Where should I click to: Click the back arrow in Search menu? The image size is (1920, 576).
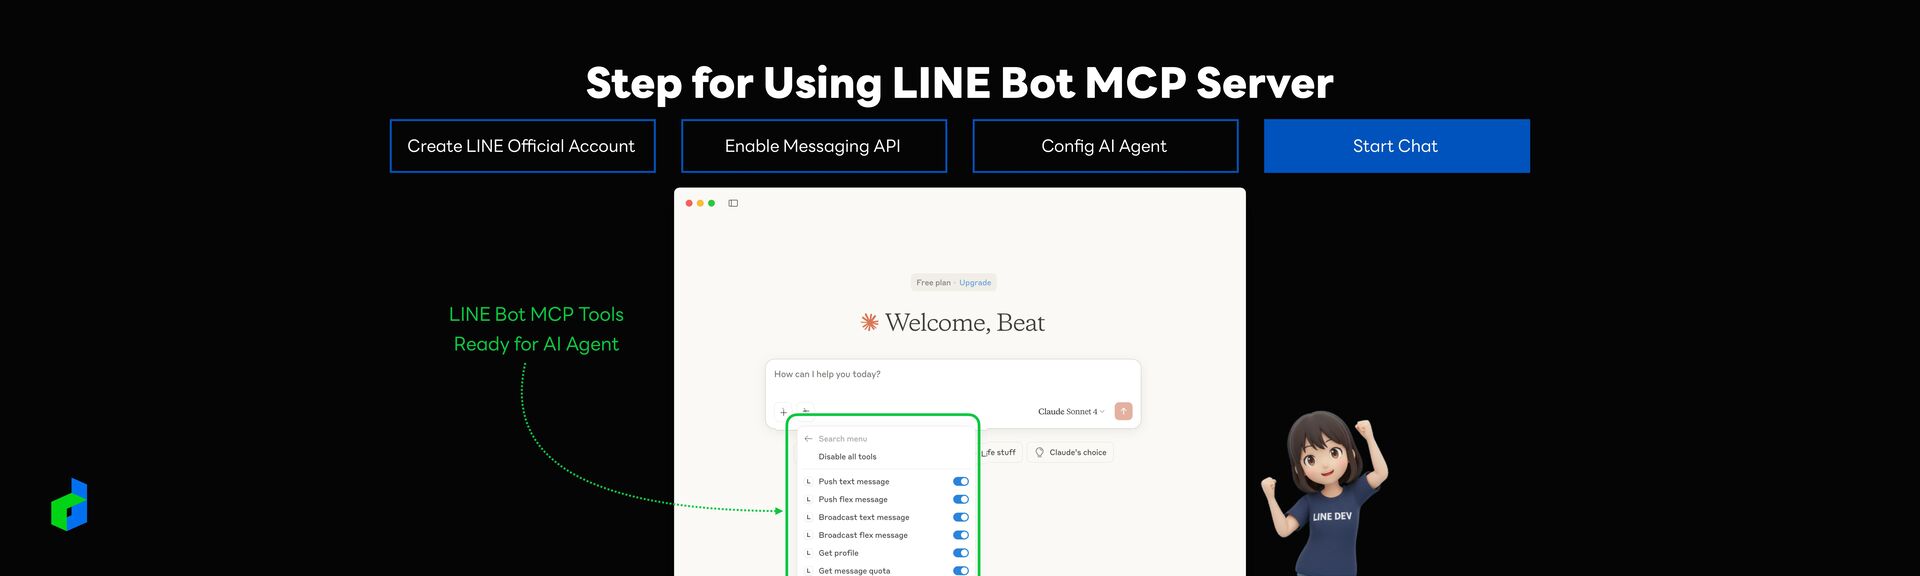tap(808, 439)
